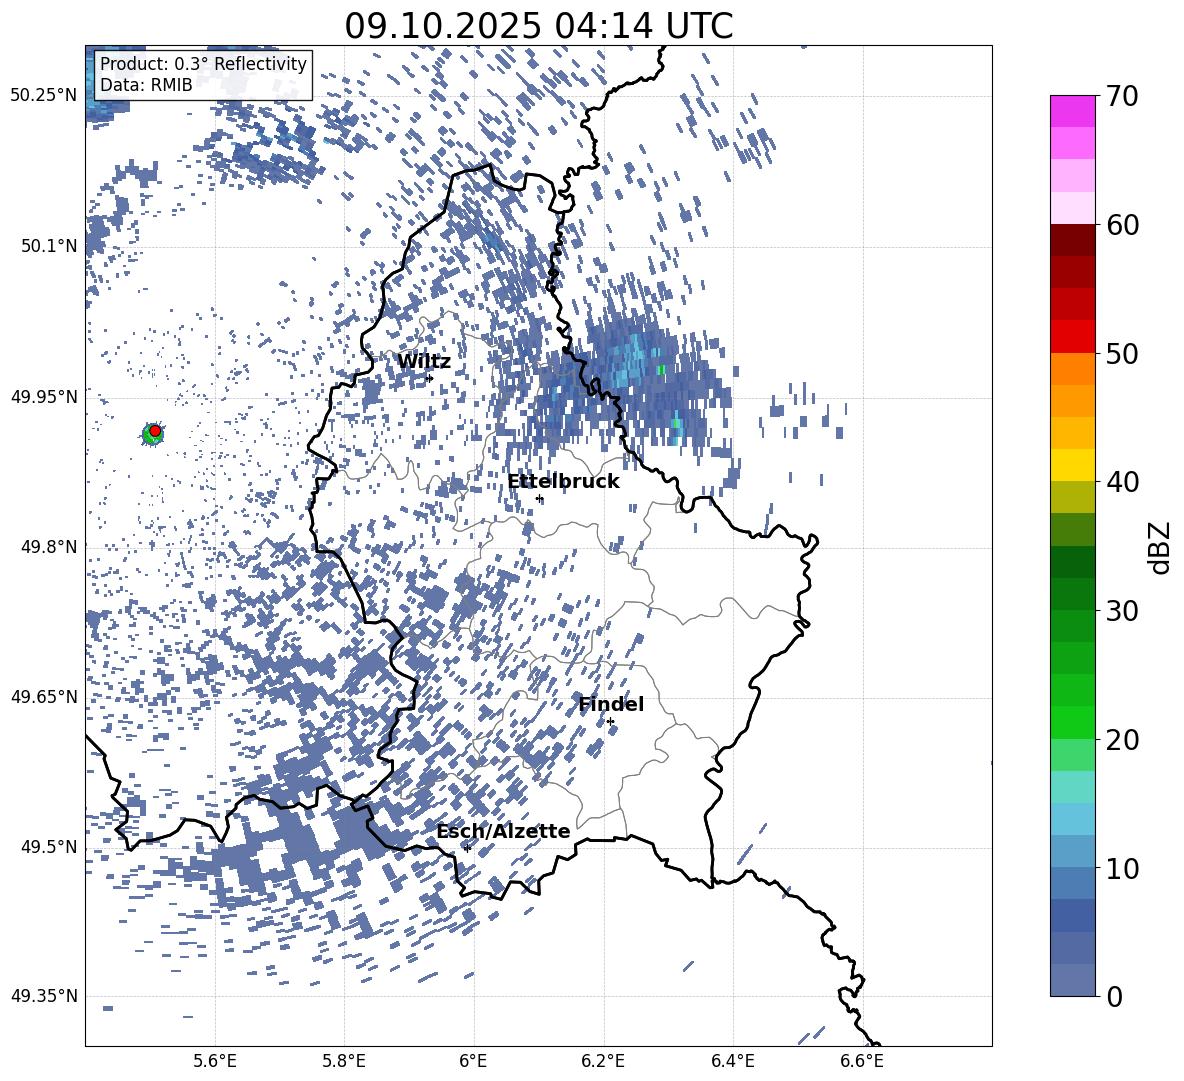Click the 49.35°N latitude label
Screen dimensions: 1184x1081
click(44, 996)
